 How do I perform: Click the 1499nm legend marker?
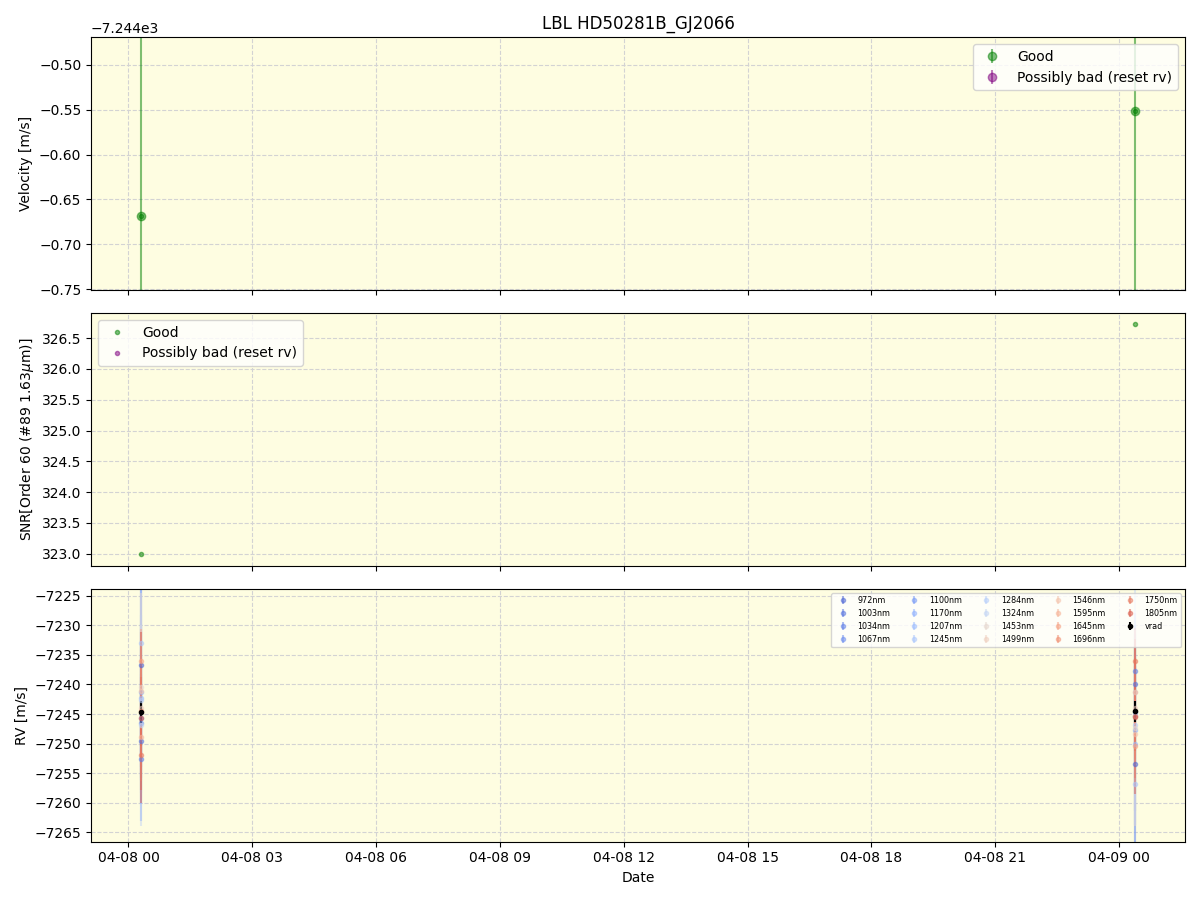click(x=986, y=639)
